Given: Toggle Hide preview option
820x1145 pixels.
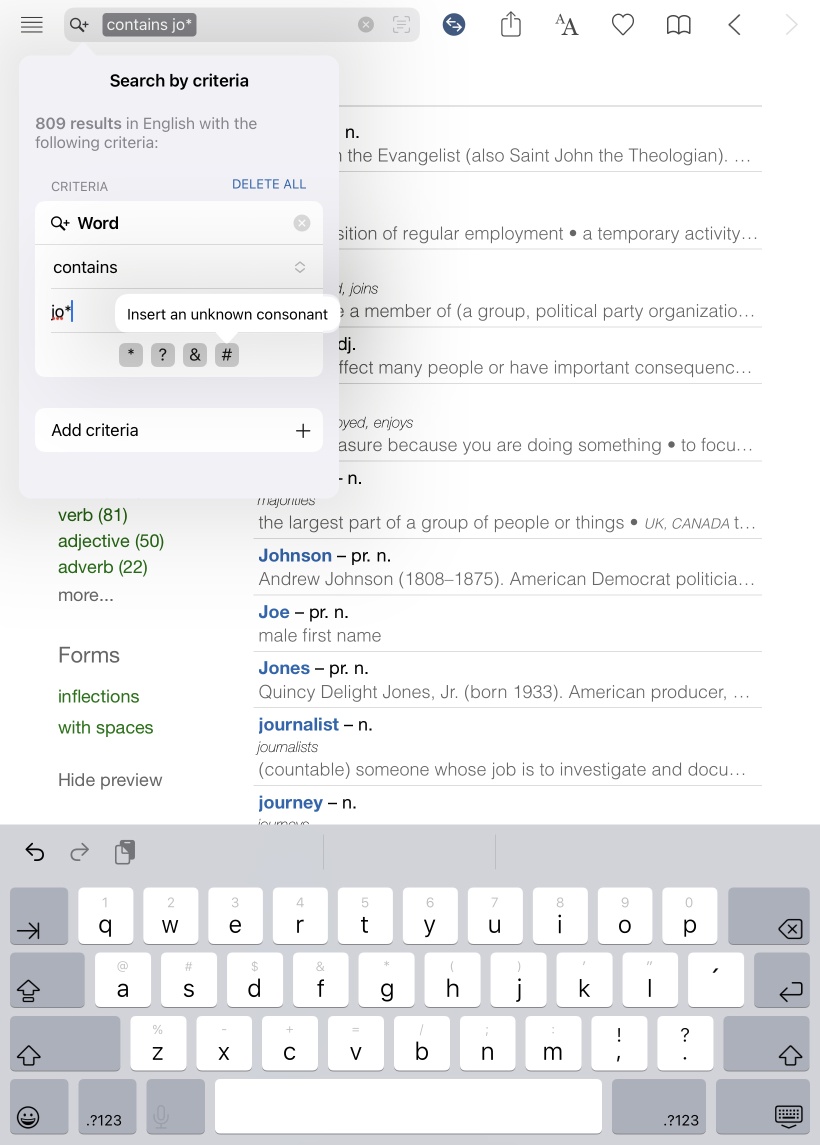Looking at the screenshot, I should point(110,780).
